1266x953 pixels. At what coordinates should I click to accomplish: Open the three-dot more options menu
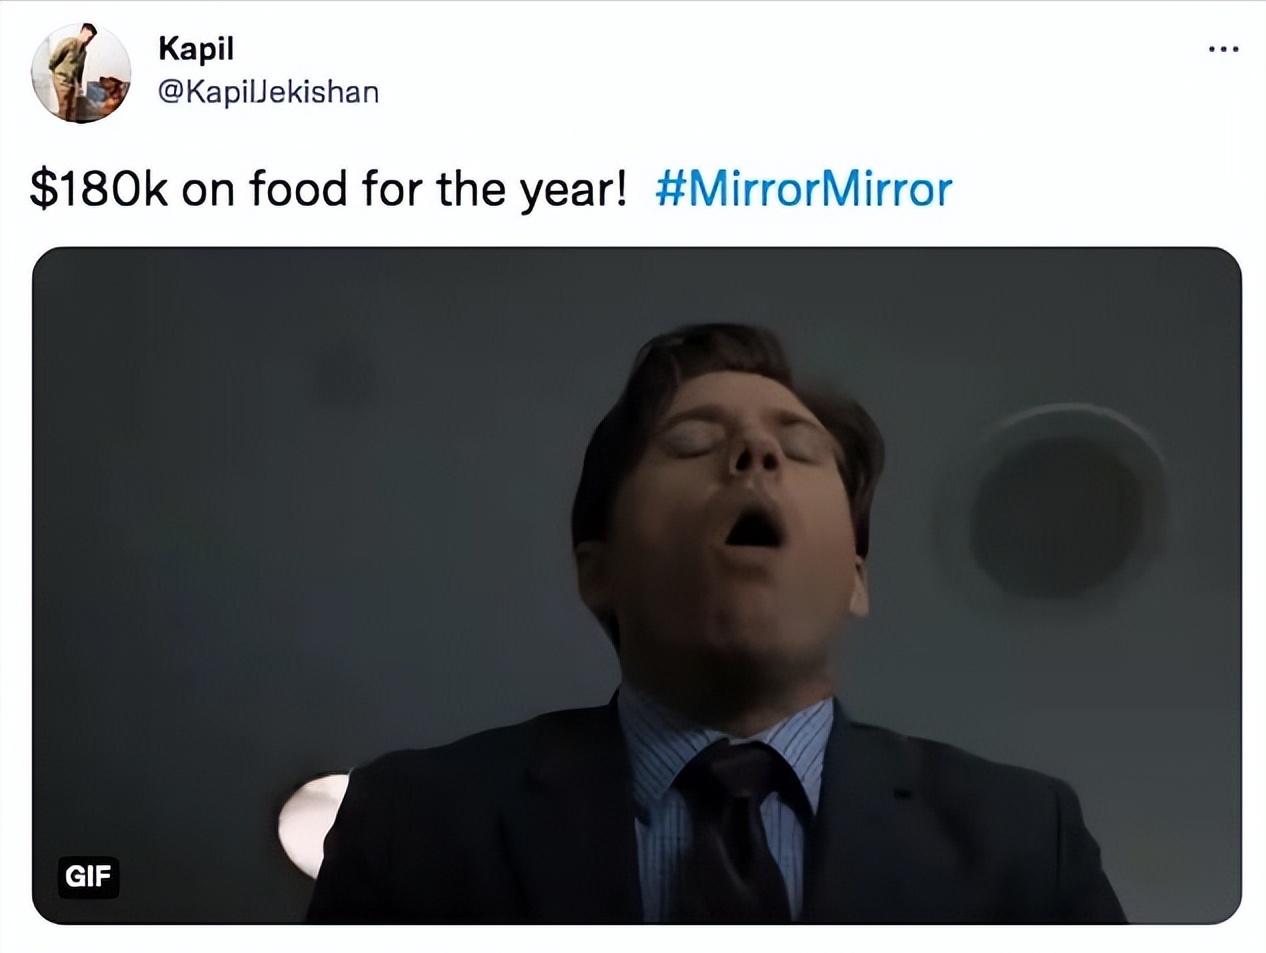pos(1223,48)
